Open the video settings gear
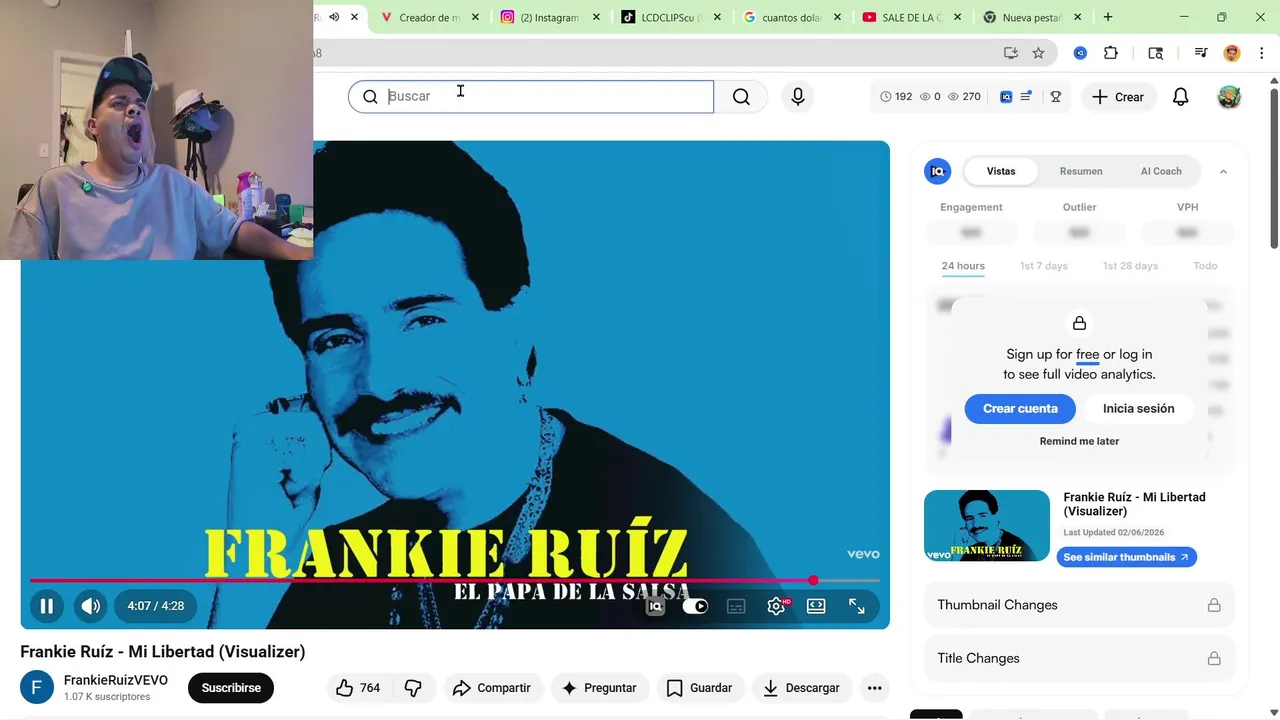Screen dimensions: 1280x720 (777, 606)
